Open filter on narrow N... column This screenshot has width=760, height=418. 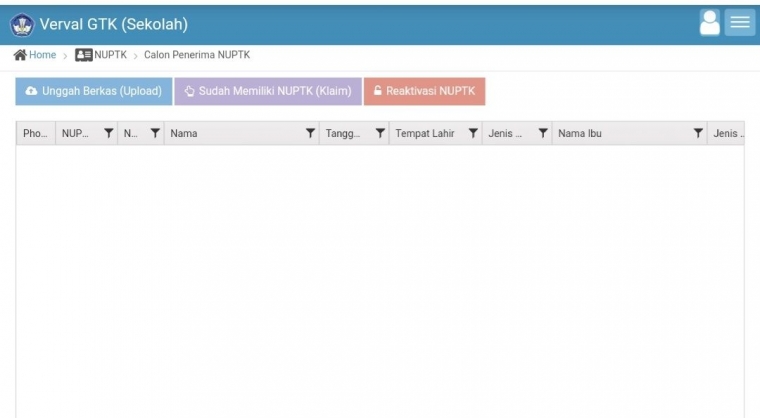pyautogui.click(x=155, y=134)
